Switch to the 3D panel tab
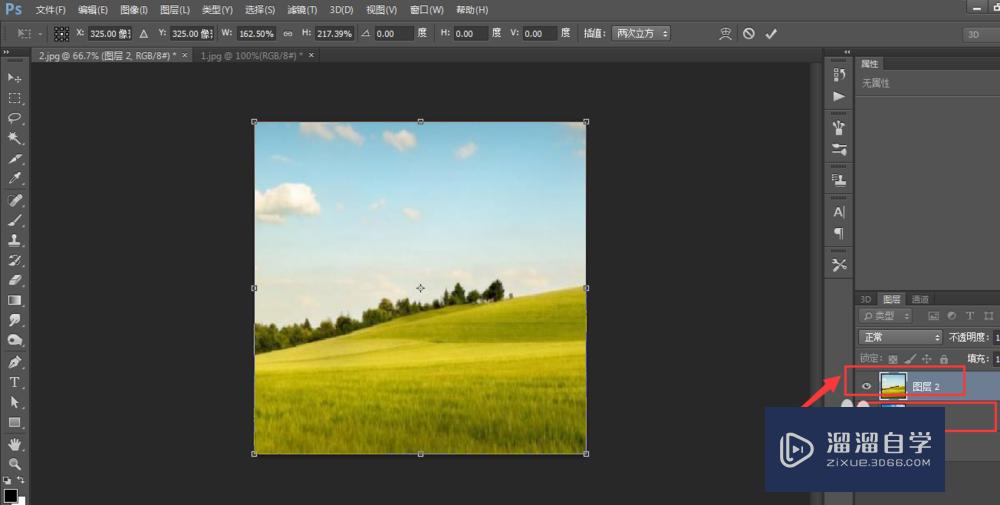The height and width of the screenshot is (505, 1000). point(865,299)
